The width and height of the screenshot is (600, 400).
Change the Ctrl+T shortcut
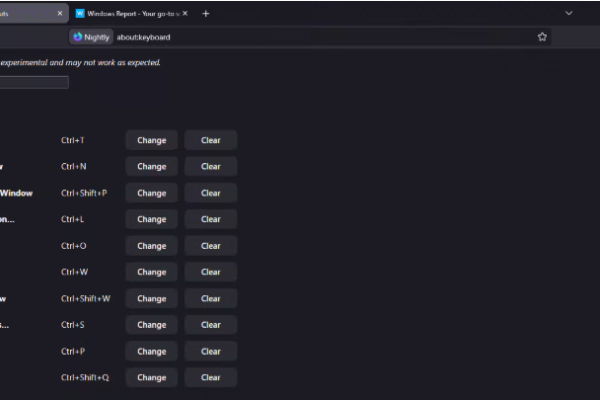pyautogui.click(x=151, y=140)
